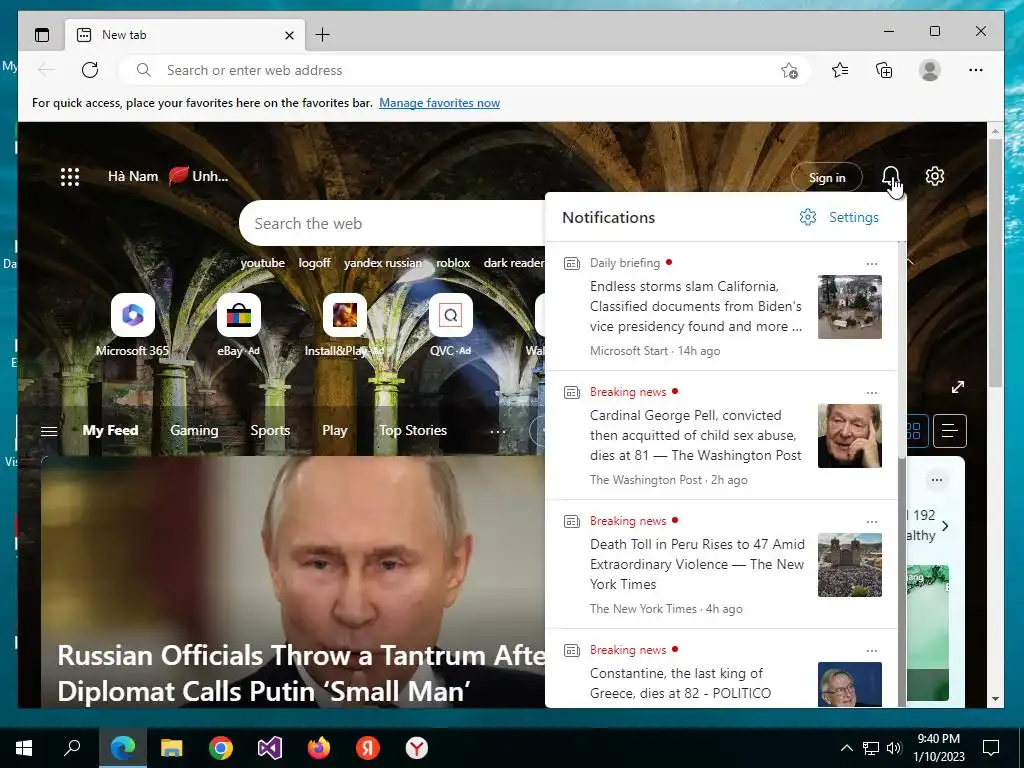Open a new browser tab plus button
The width and height of the screenshot is (1024, 768).
point(322,35)
